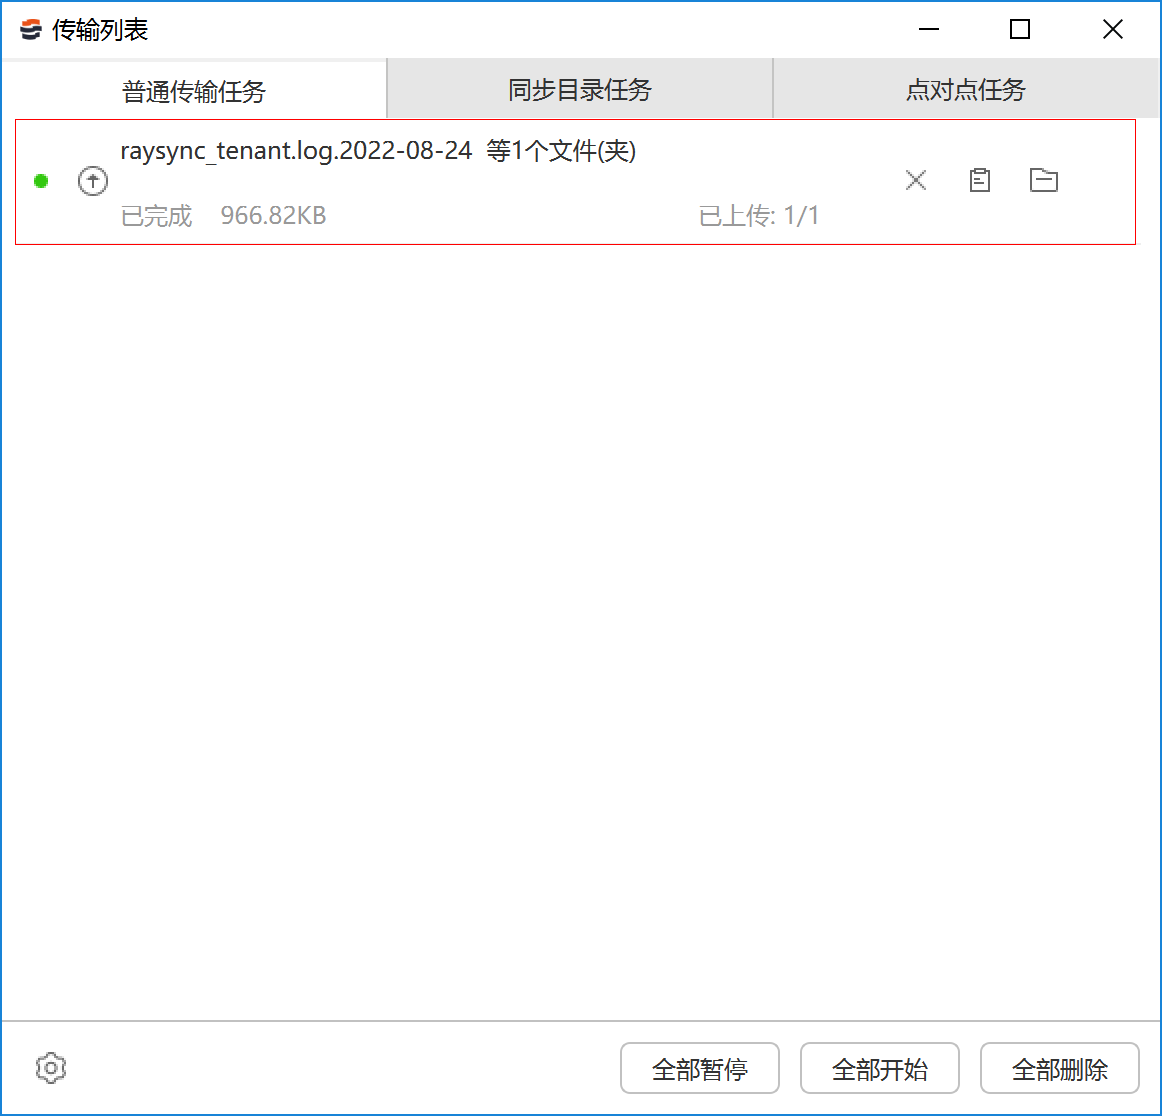The height and width of the screenshot is (1116, 1162).
Task: Open settings via the gear icon
Action: point(51,1068)
